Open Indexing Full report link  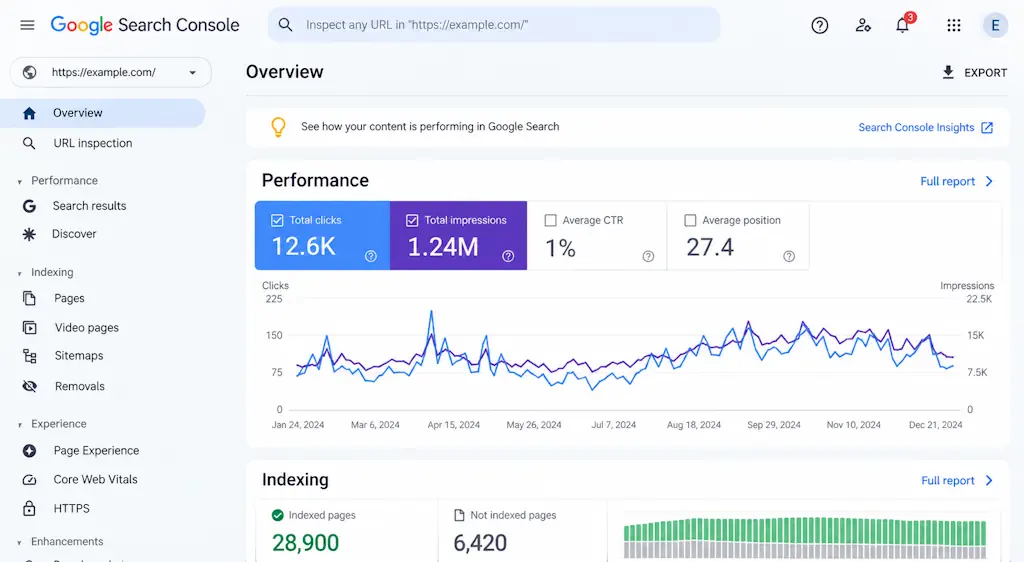pos(948,480)
